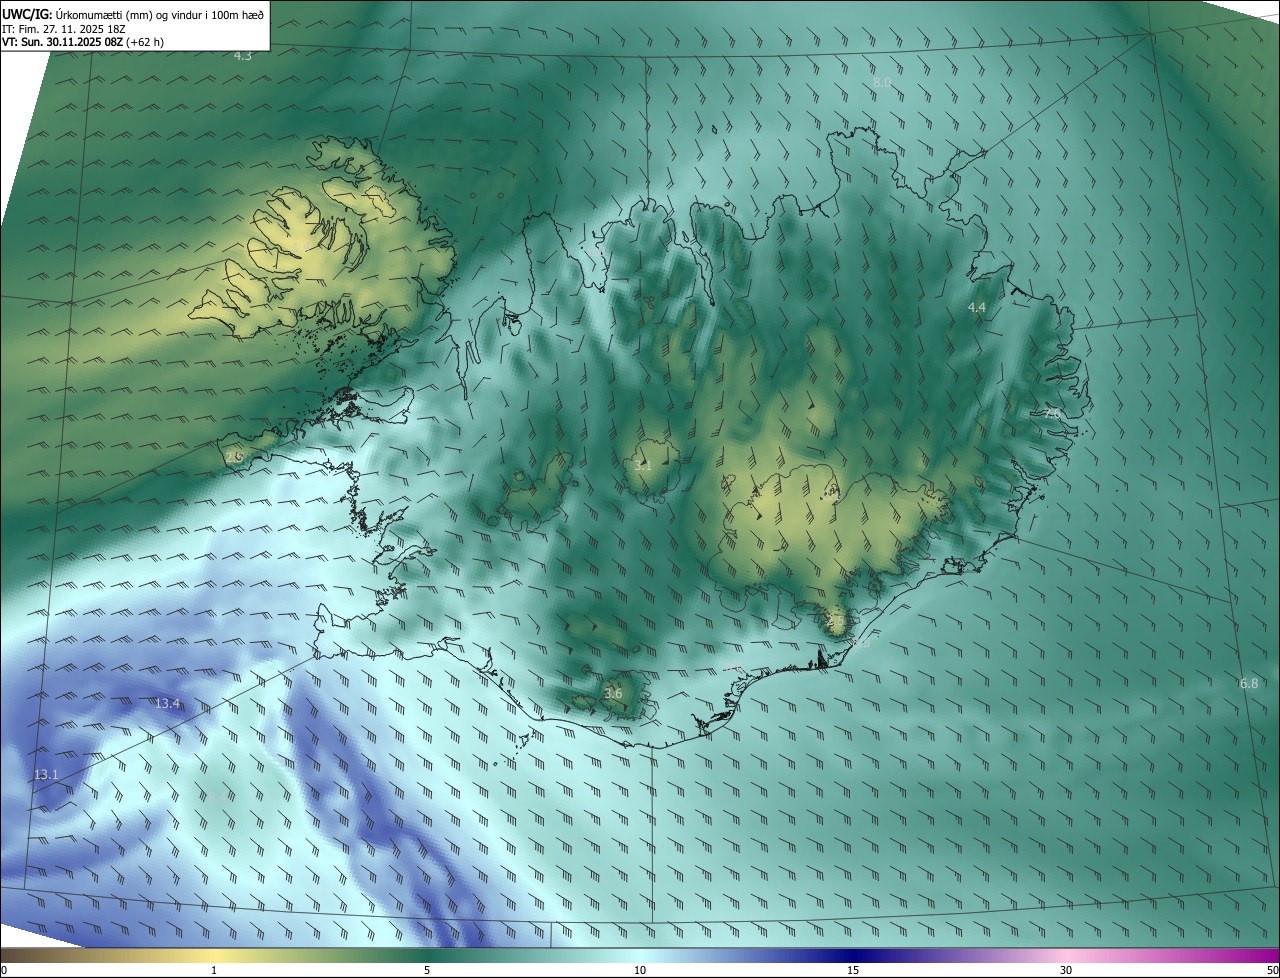Viewport: 1280px width, 978px height.
Task: Click the 8.0 value label north of Iceland
Action: pyautogui.click(x=882, y=82)
